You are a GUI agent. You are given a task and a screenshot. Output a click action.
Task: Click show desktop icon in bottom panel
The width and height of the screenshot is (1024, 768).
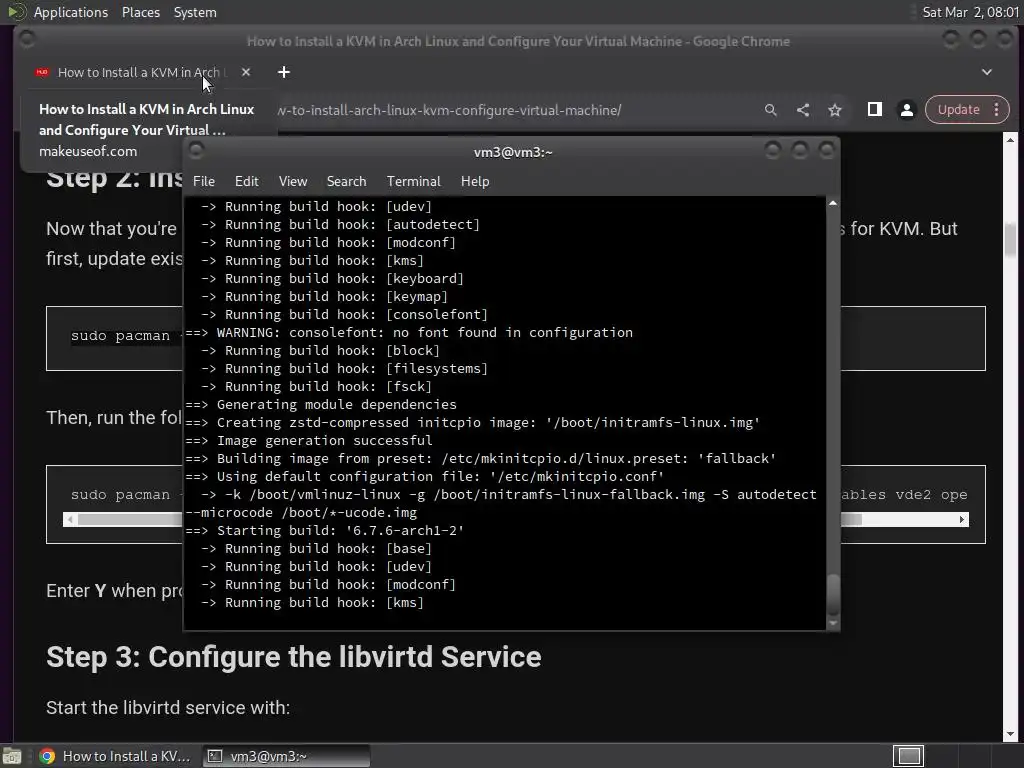[12, 756]
